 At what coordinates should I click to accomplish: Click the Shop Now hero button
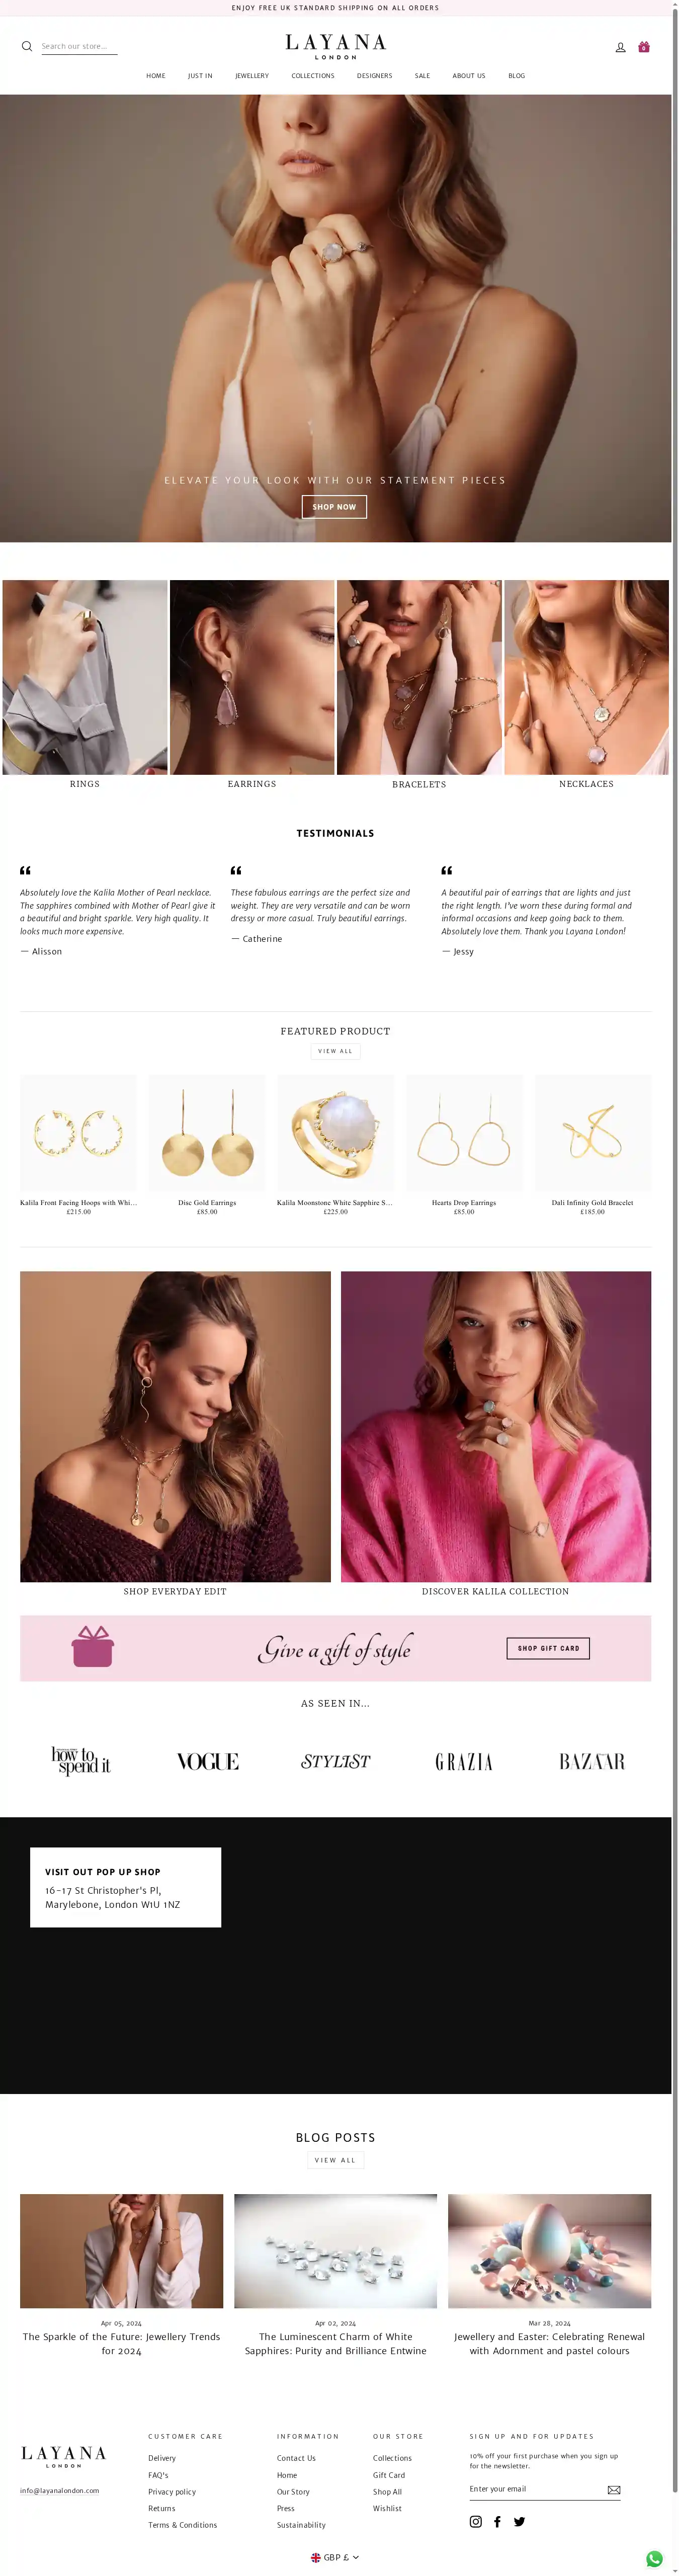point(334,507)
